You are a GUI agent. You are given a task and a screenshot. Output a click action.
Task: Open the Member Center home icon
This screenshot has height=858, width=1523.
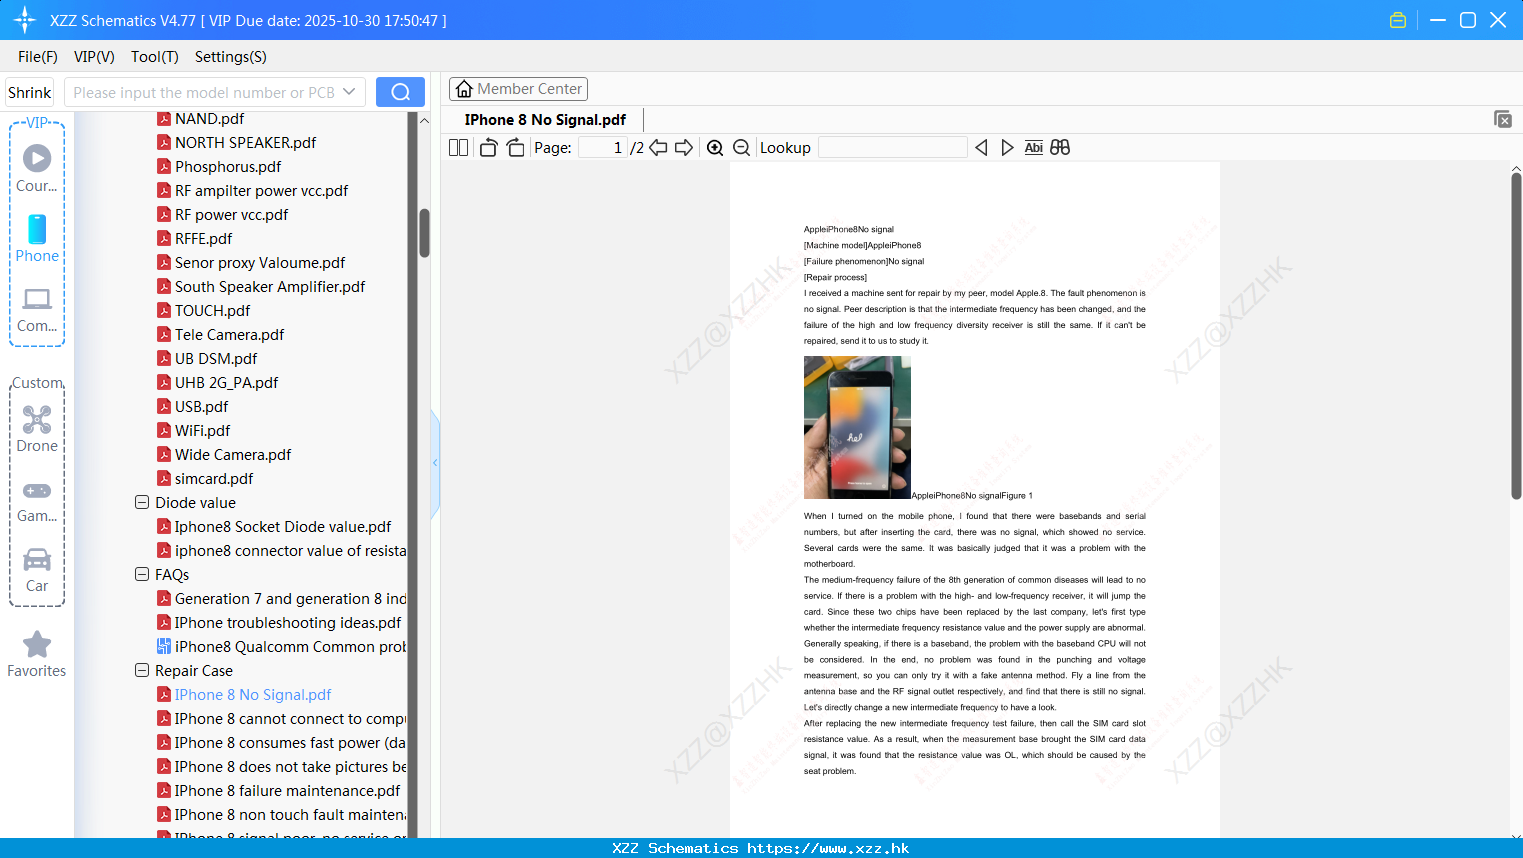pyautogui.click(x=464, y=89)
